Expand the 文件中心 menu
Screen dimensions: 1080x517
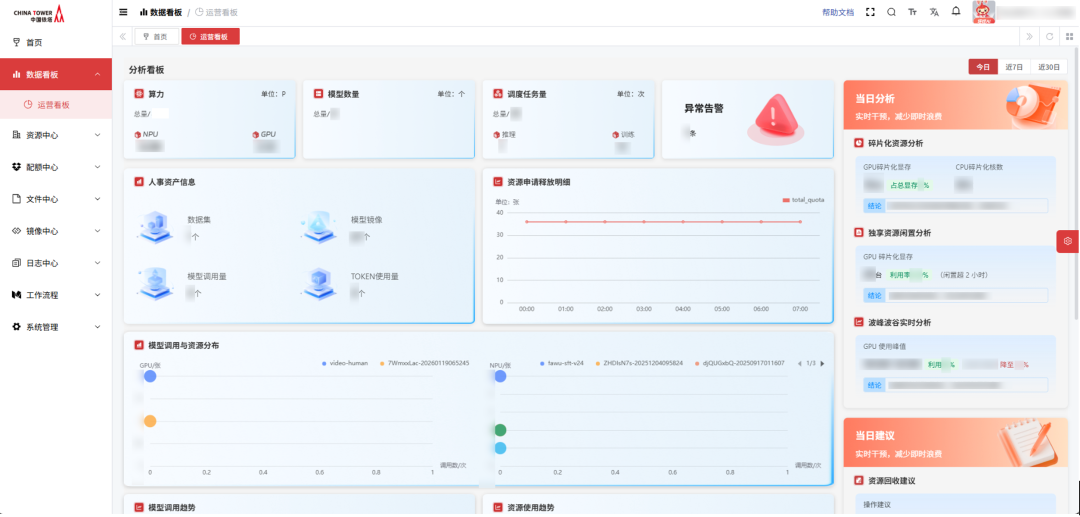(x=56, y=199)
